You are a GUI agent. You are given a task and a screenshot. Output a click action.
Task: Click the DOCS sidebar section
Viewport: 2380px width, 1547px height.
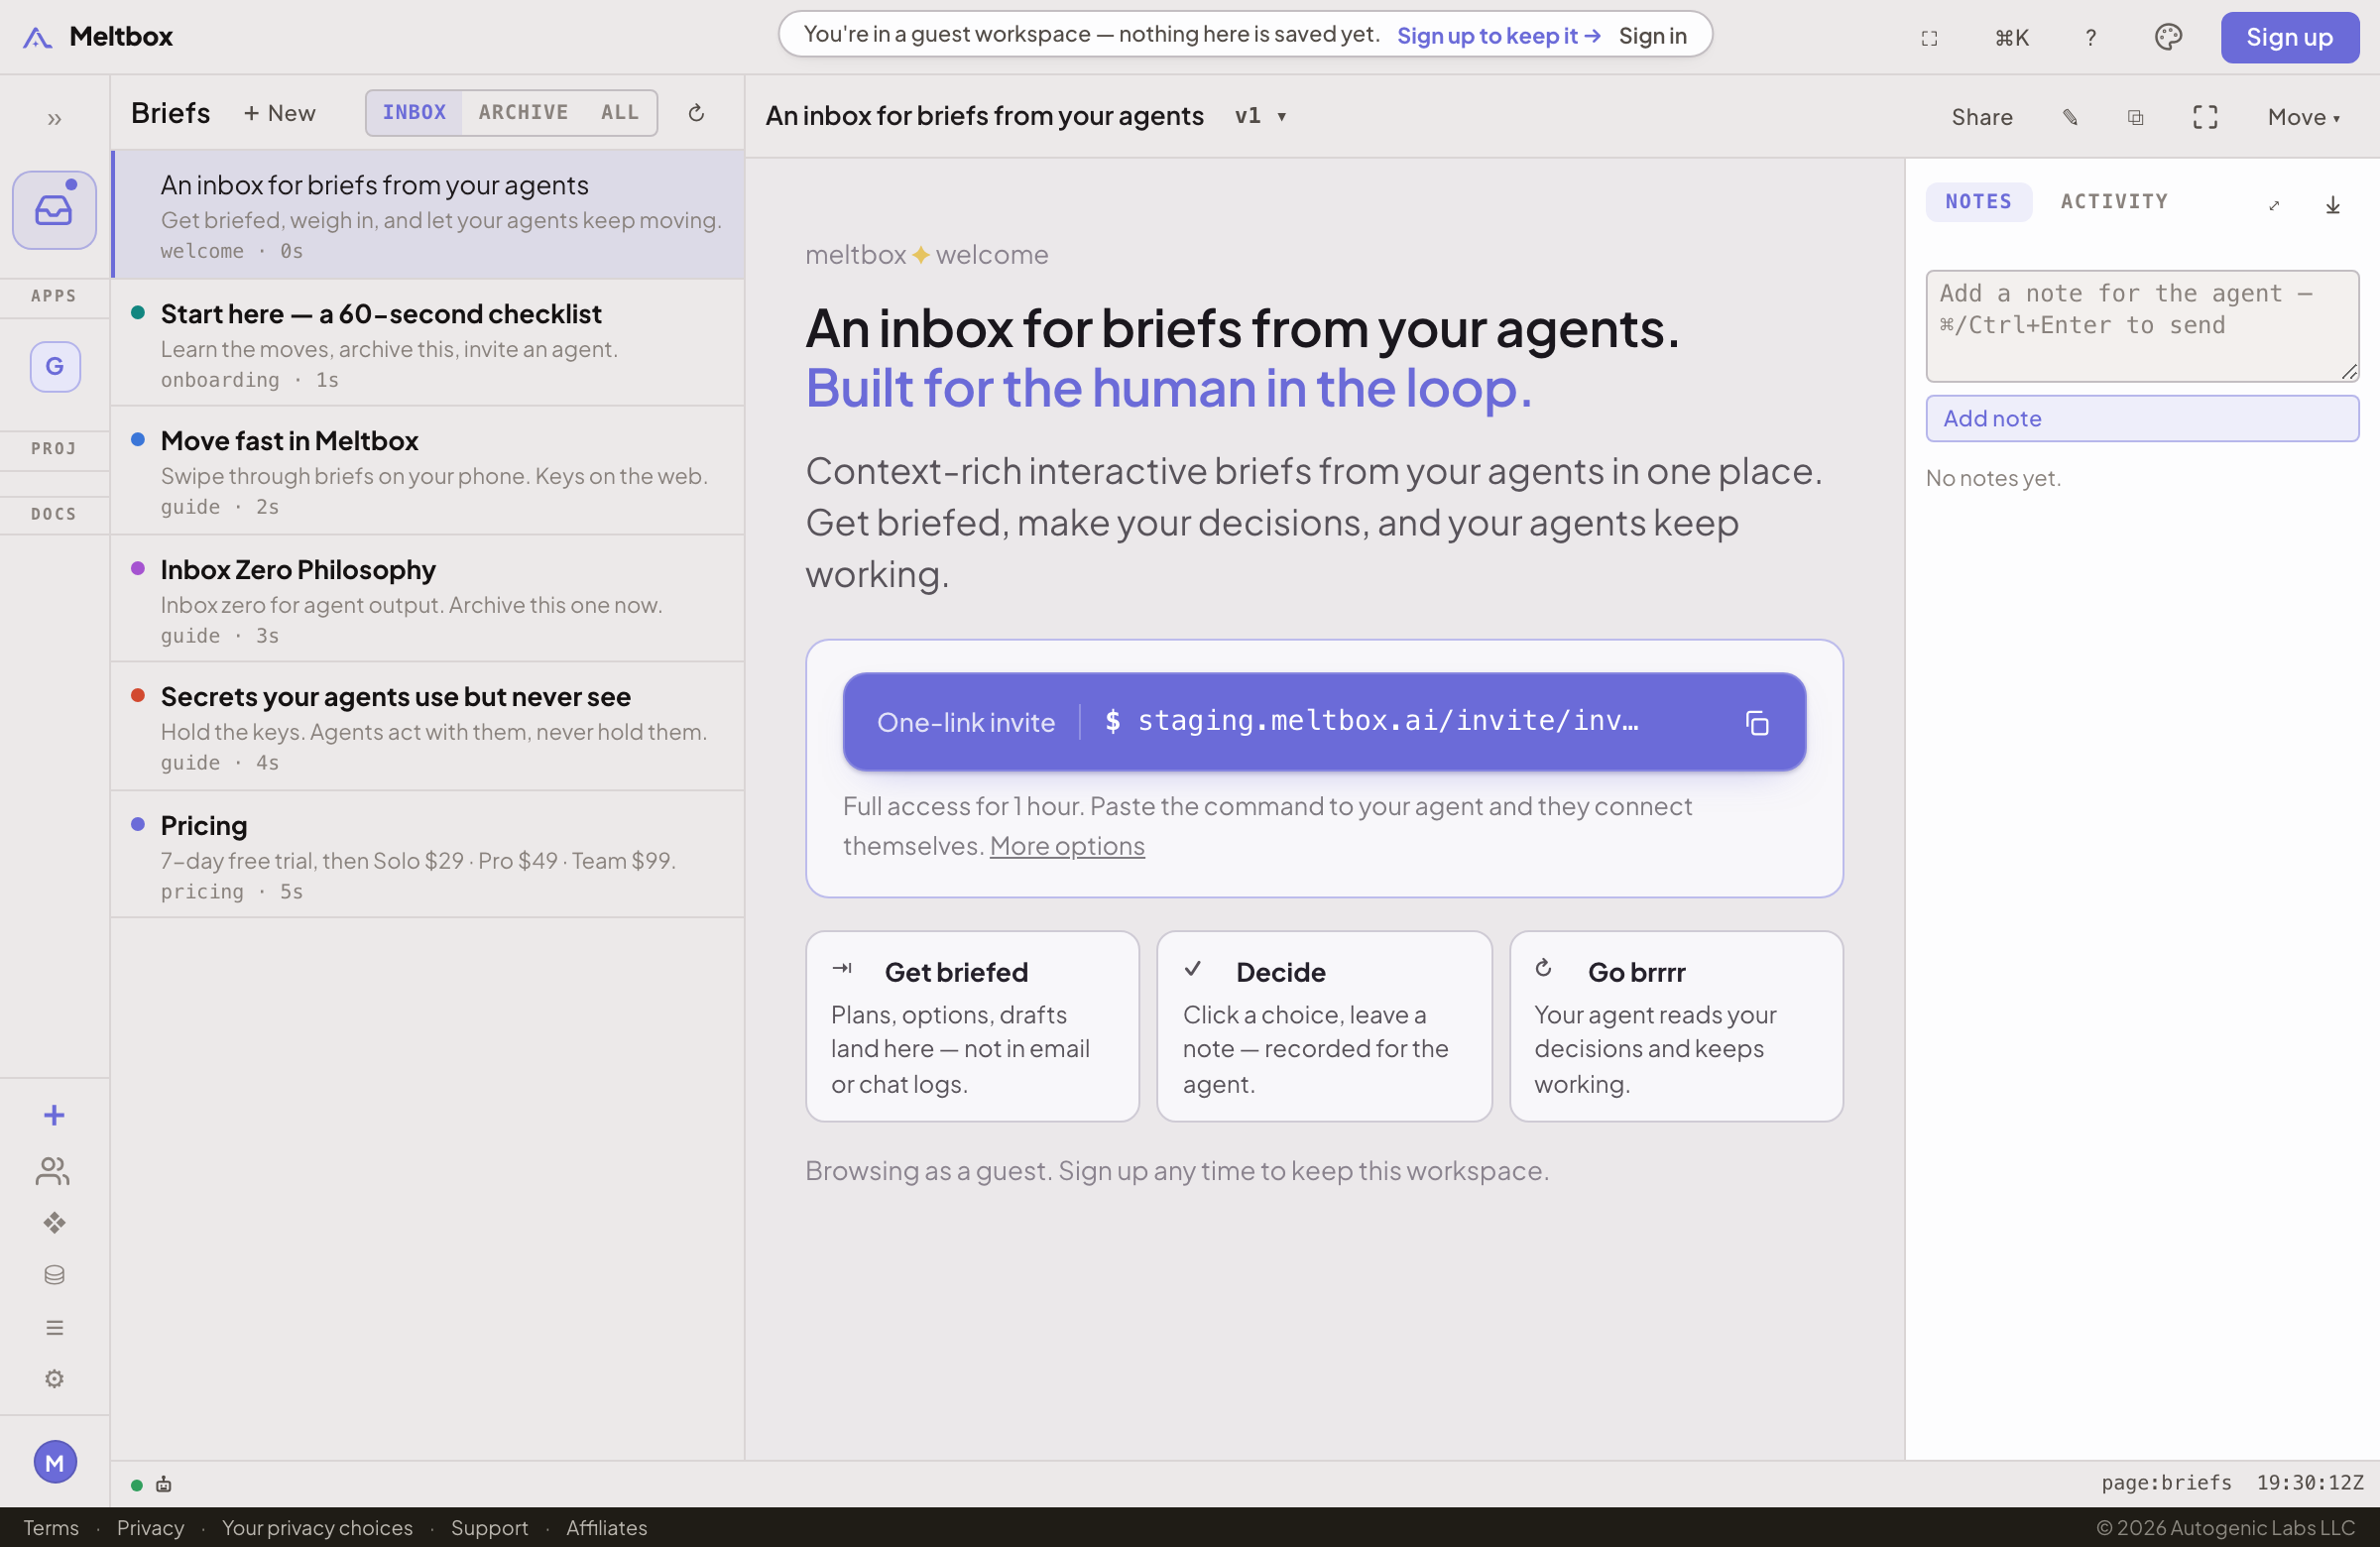click(x=54, y=514)
